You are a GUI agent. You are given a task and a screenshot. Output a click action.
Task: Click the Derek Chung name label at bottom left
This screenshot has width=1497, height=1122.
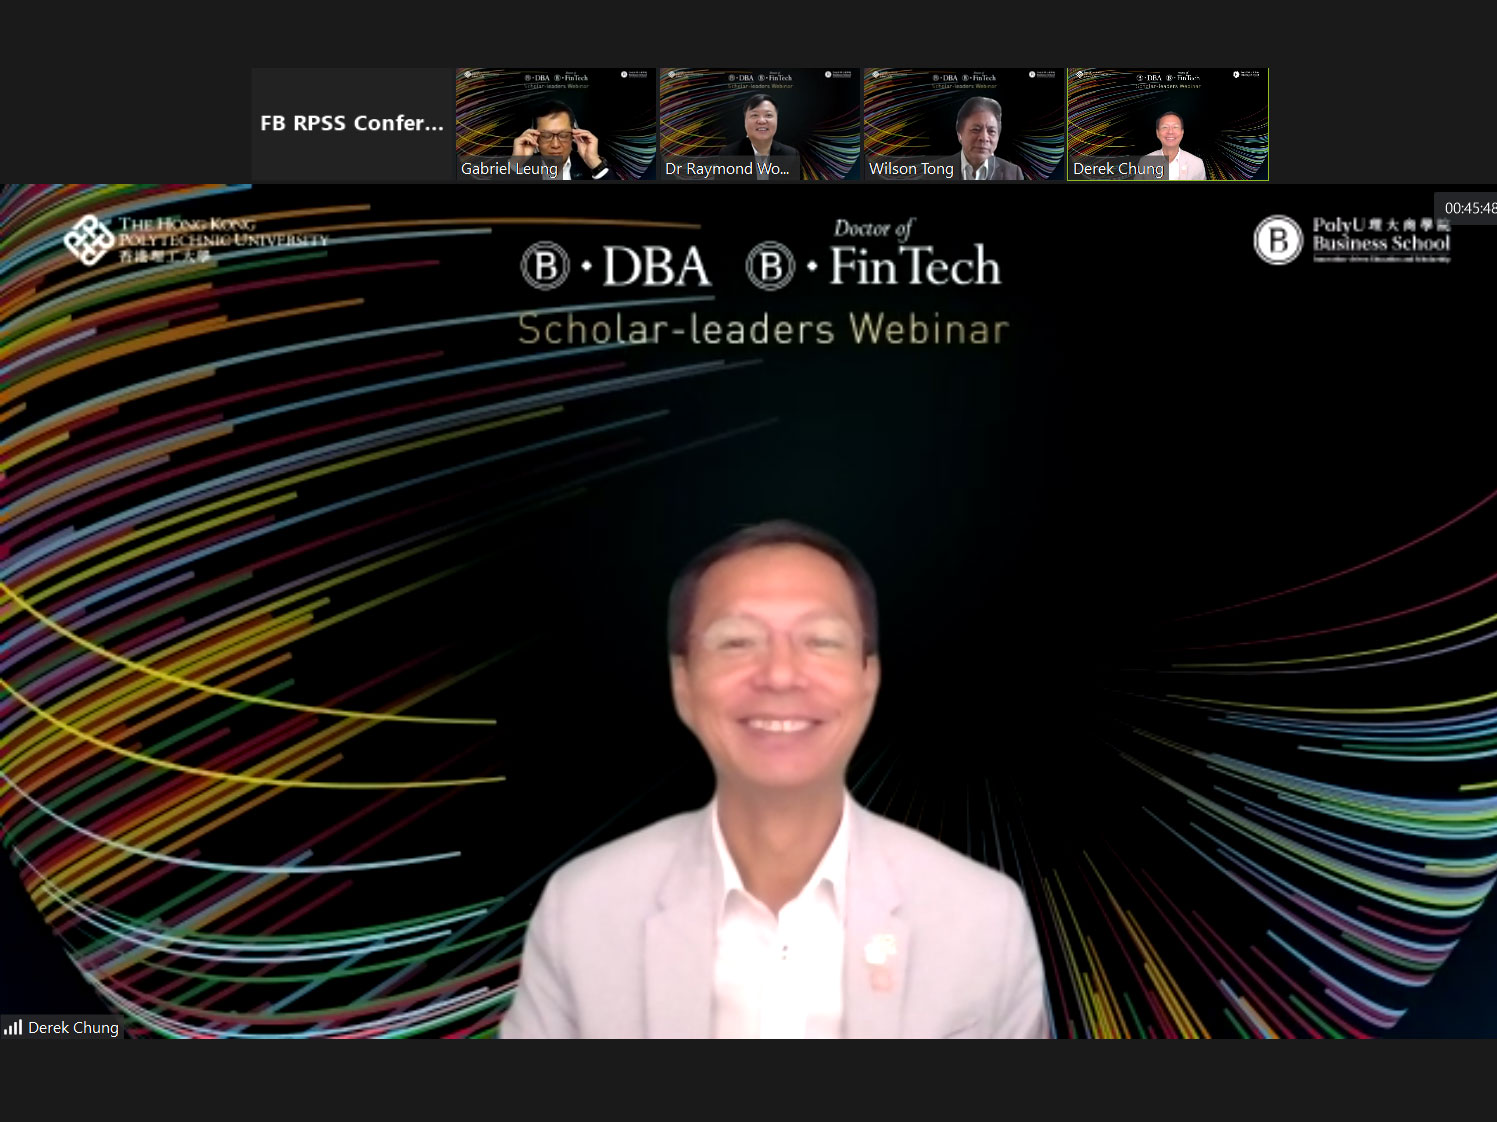pyautogui.click(x=73, y=1027)
